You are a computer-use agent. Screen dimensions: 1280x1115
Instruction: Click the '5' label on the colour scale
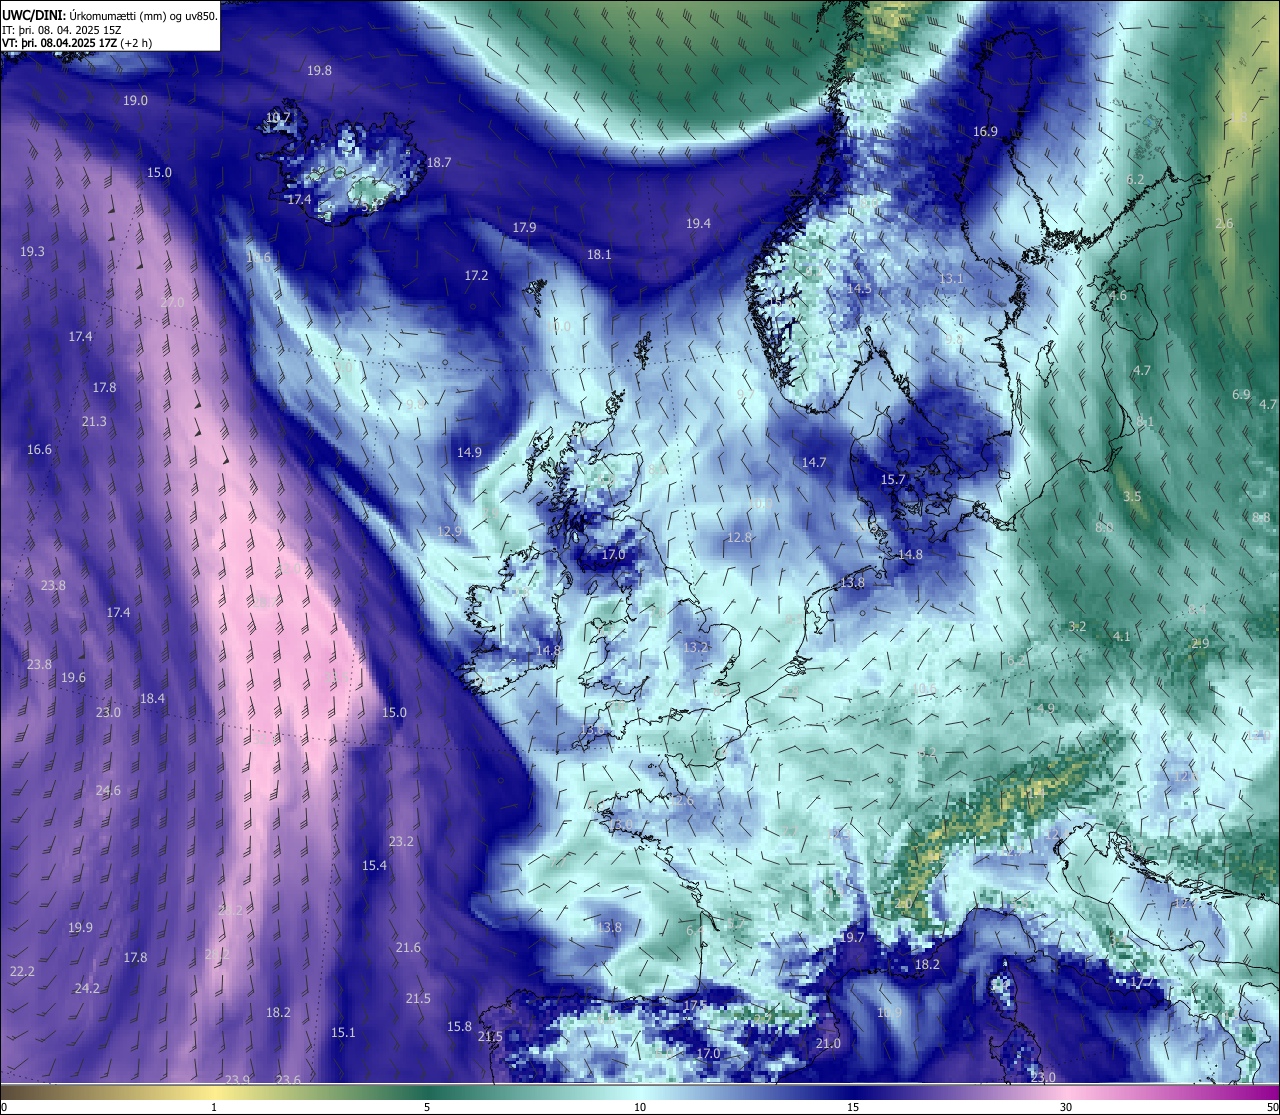(427, 1107)
